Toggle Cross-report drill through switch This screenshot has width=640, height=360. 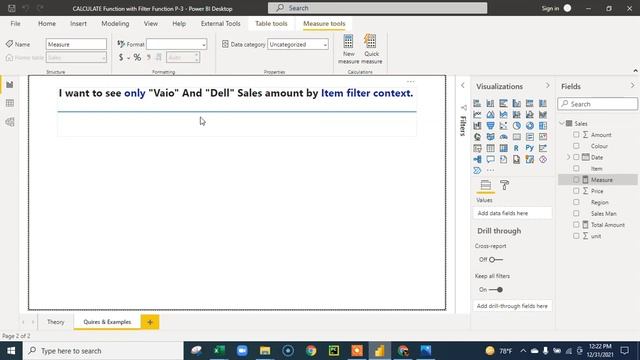click(x=496, y=260)
